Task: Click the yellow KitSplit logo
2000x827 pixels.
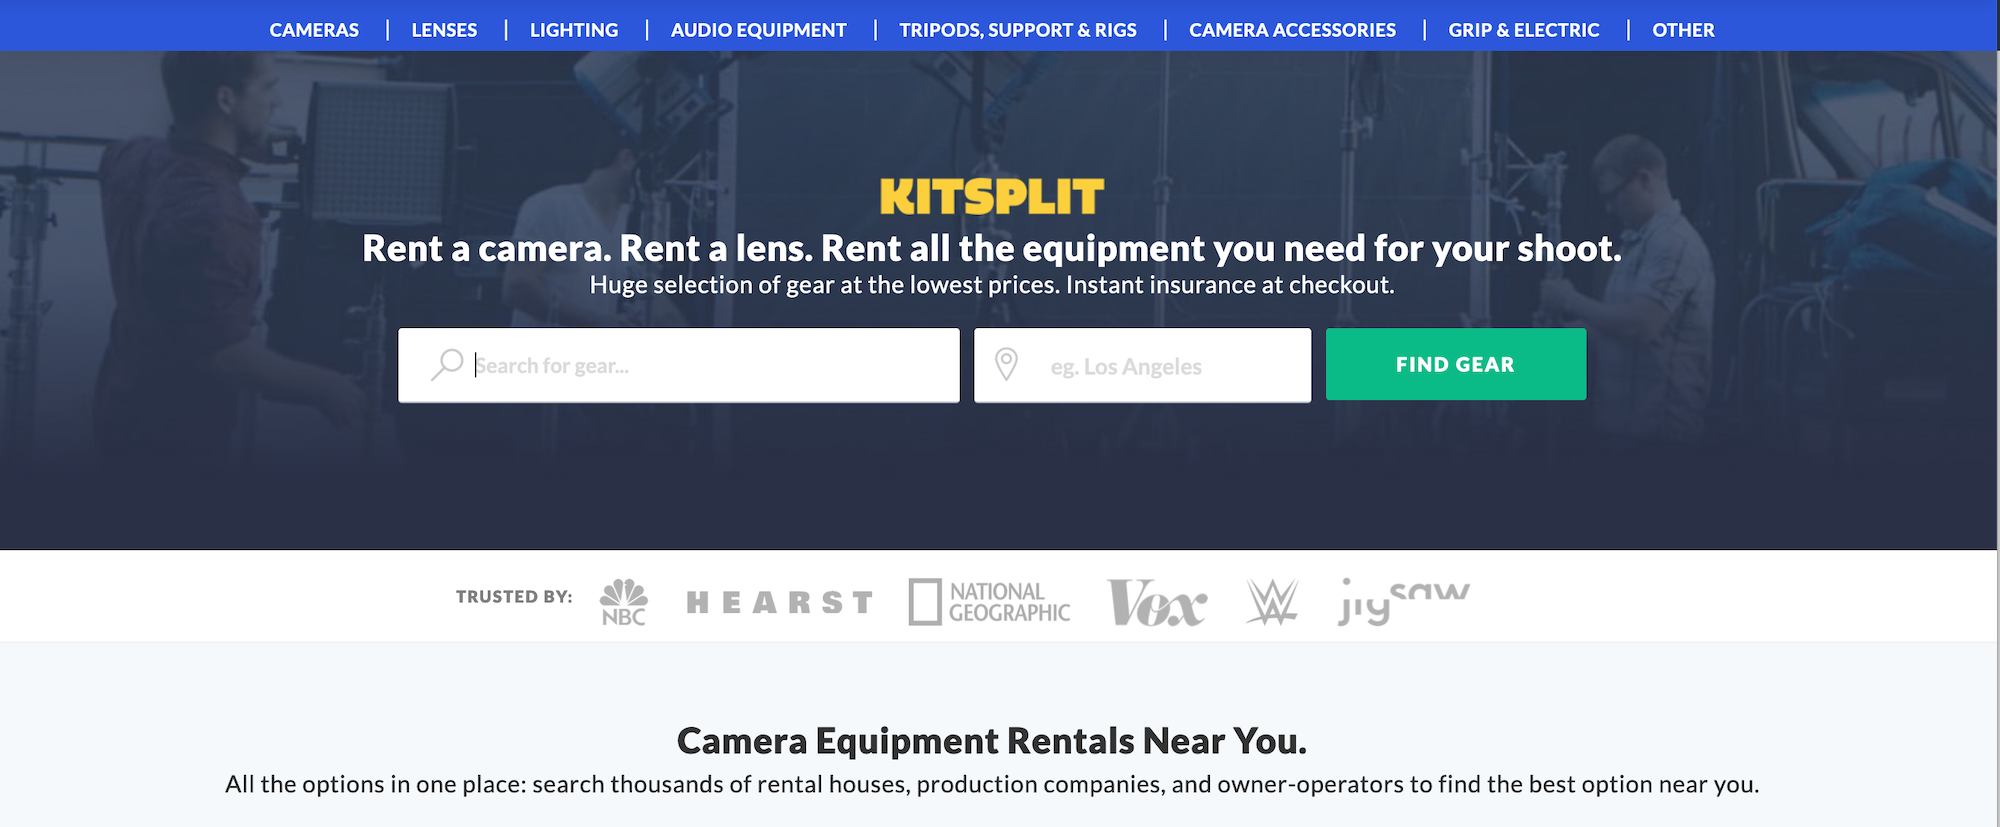Action: pyautogui.click(x=992, y=197)
